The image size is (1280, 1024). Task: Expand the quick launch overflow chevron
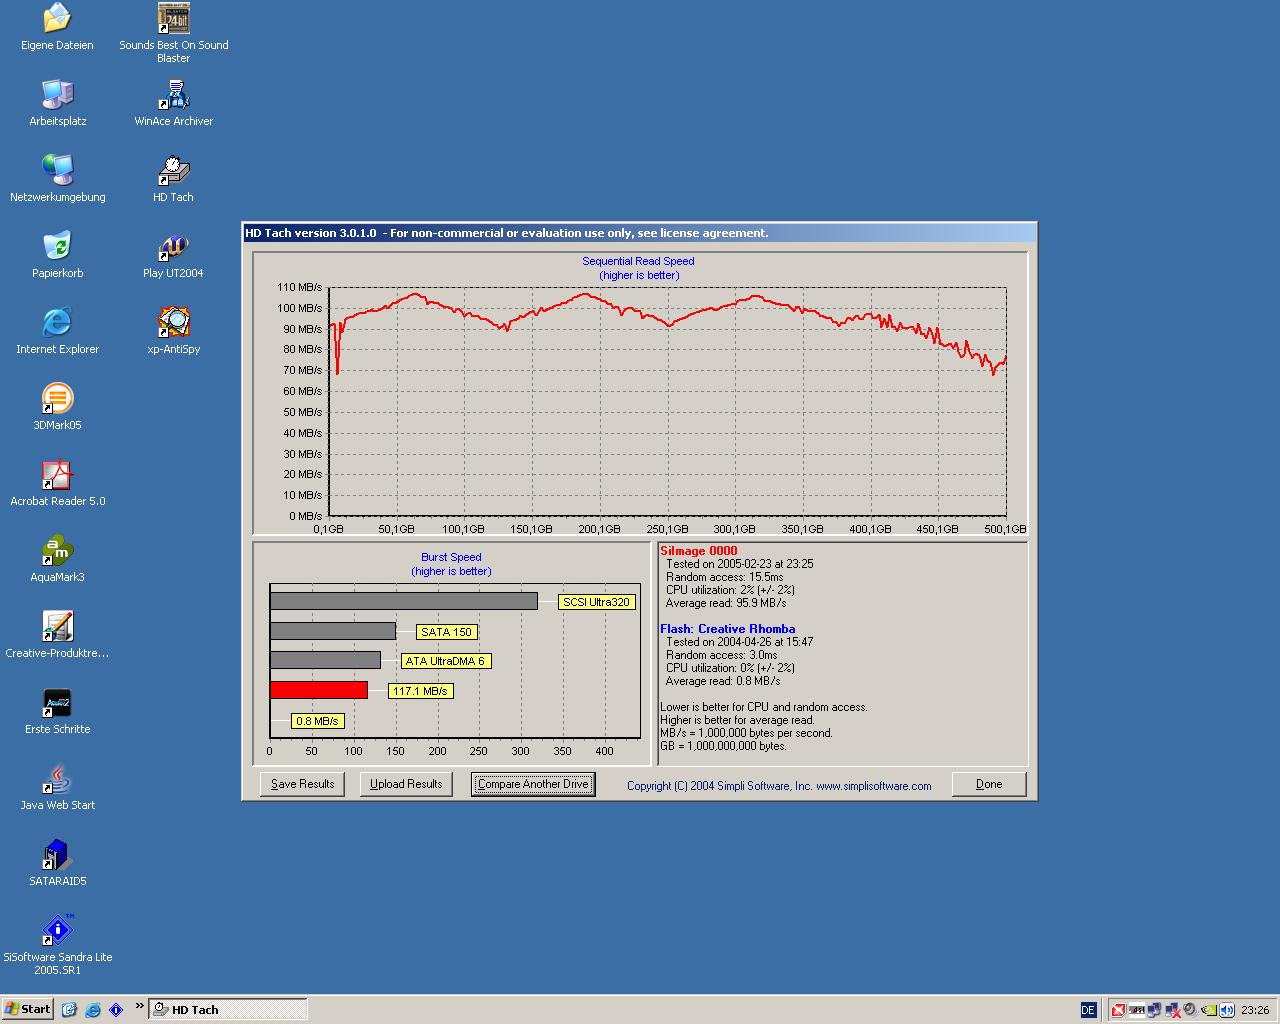139,1006
